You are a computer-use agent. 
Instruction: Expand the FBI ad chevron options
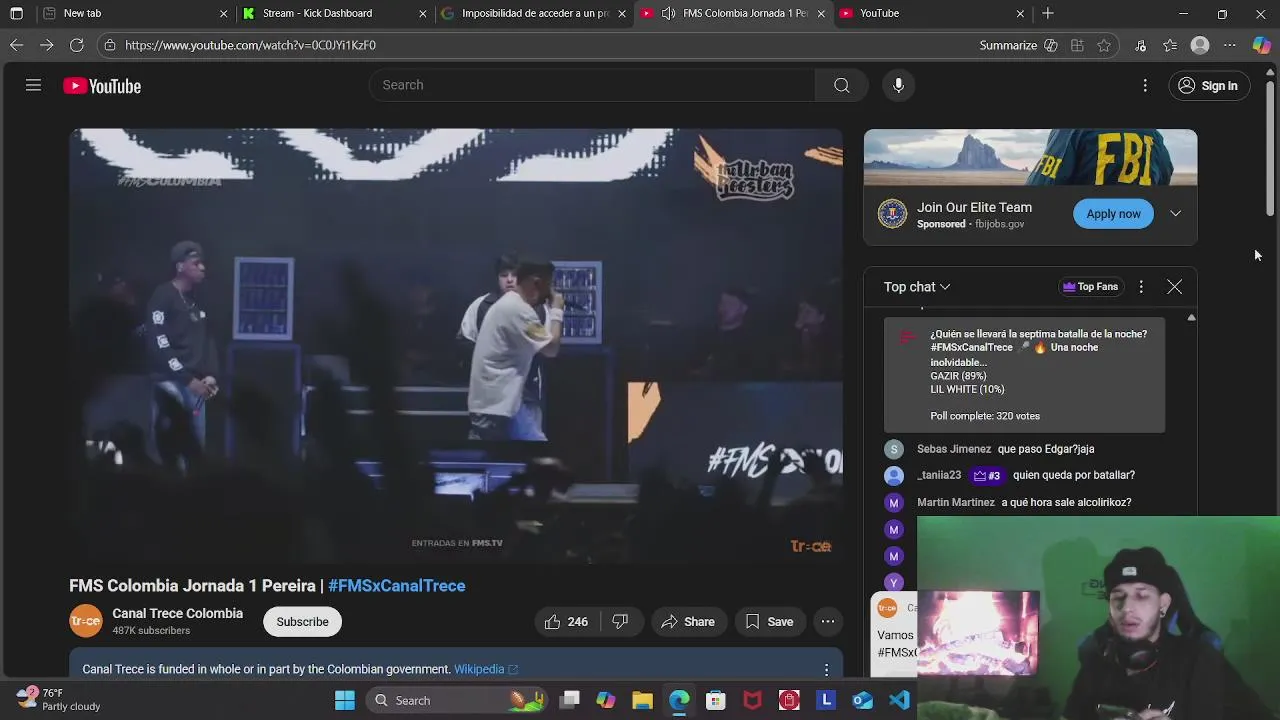pyautogui.click(x=1176, y=214)
